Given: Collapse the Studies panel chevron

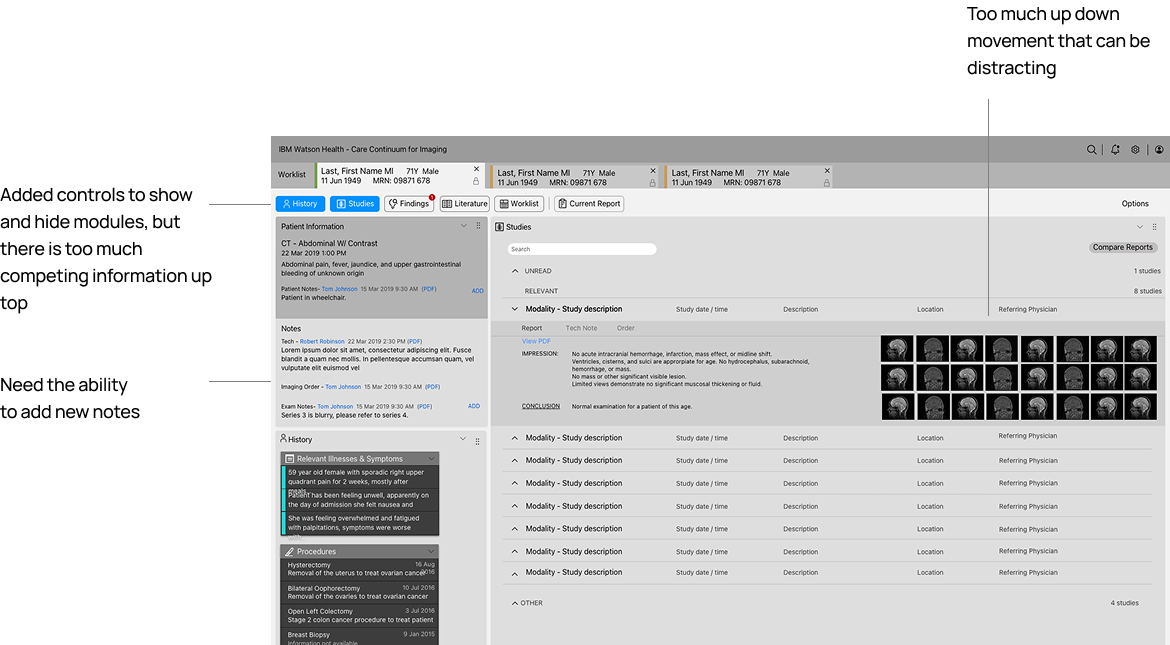Looking at the screenshot, I should point(1139,227).
